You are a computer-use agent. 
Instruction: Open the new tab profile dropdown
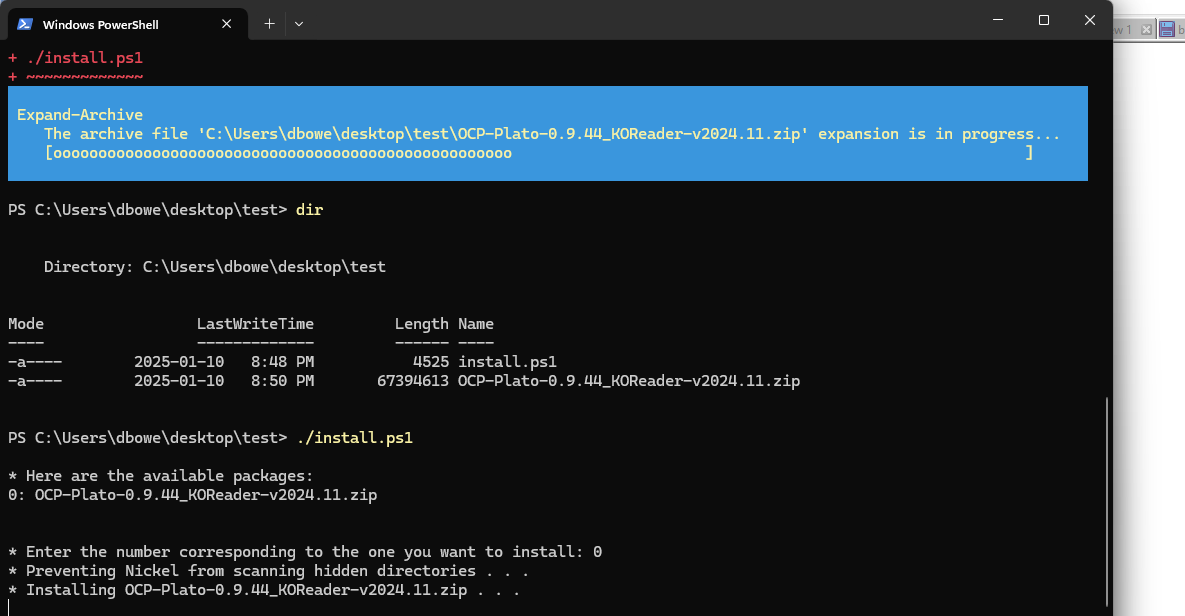[299, 24]
